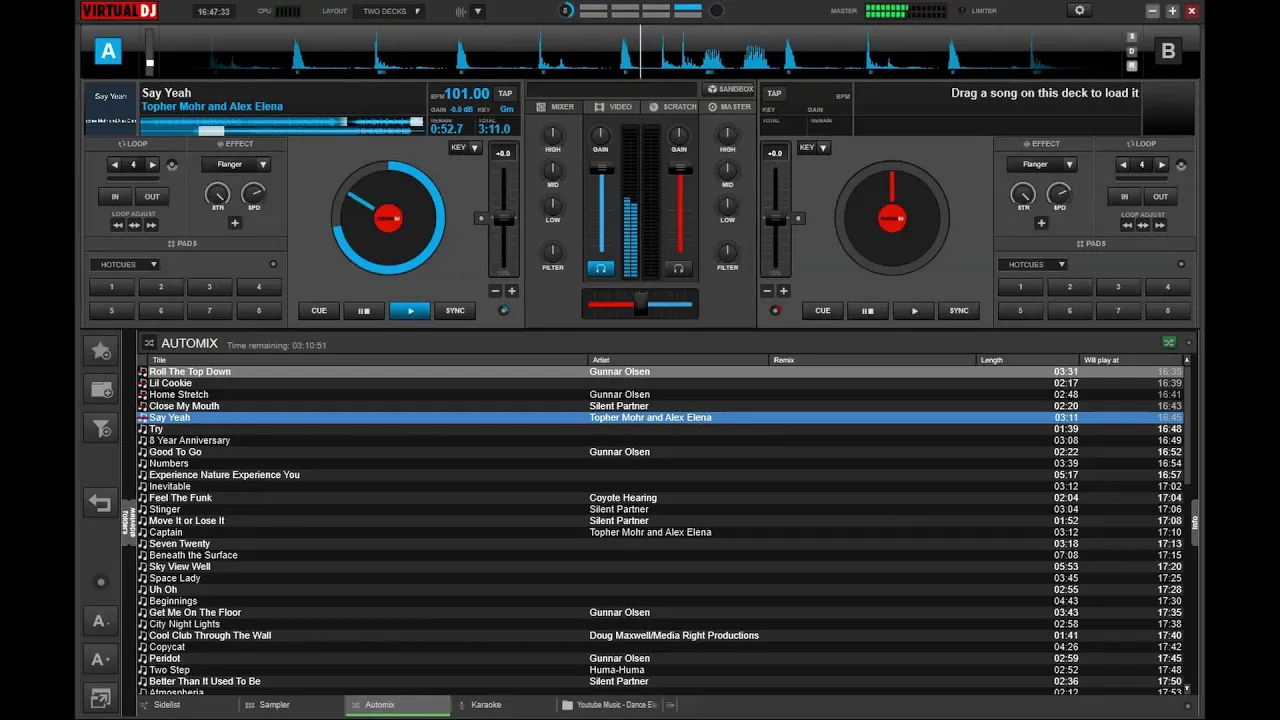
Task: Toggle the record dot in the browser sidebar
Action: (100, 582)
